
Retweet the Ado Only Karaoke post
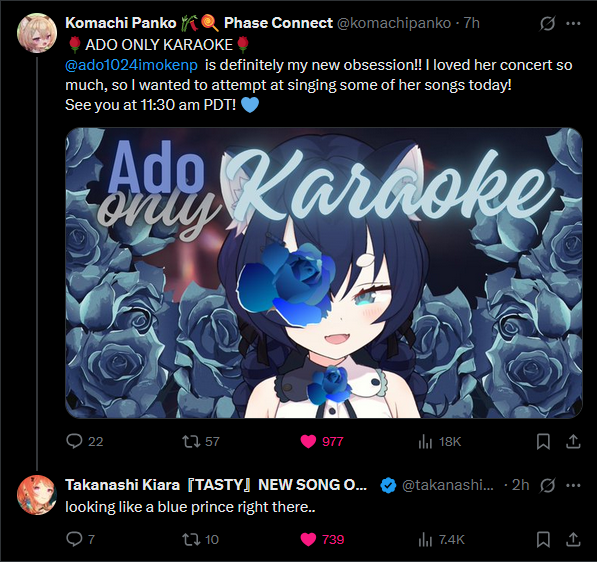pos(191,441)
